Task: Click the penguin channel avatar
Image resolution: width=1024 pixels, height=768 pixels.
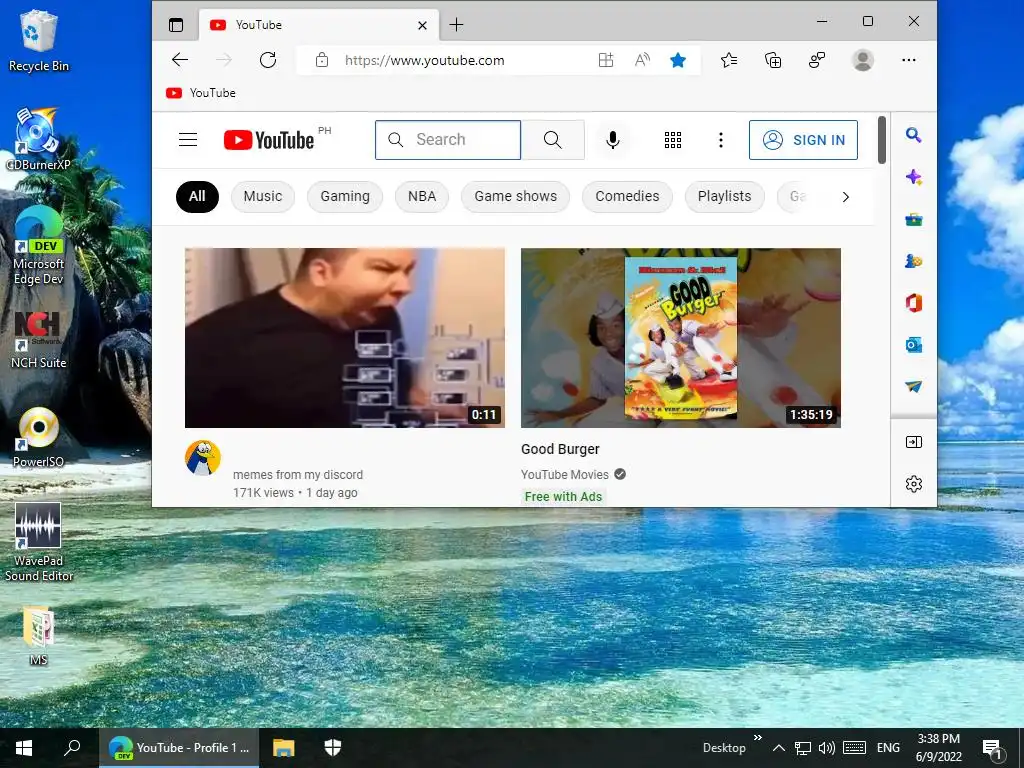Action: [202, 457]
